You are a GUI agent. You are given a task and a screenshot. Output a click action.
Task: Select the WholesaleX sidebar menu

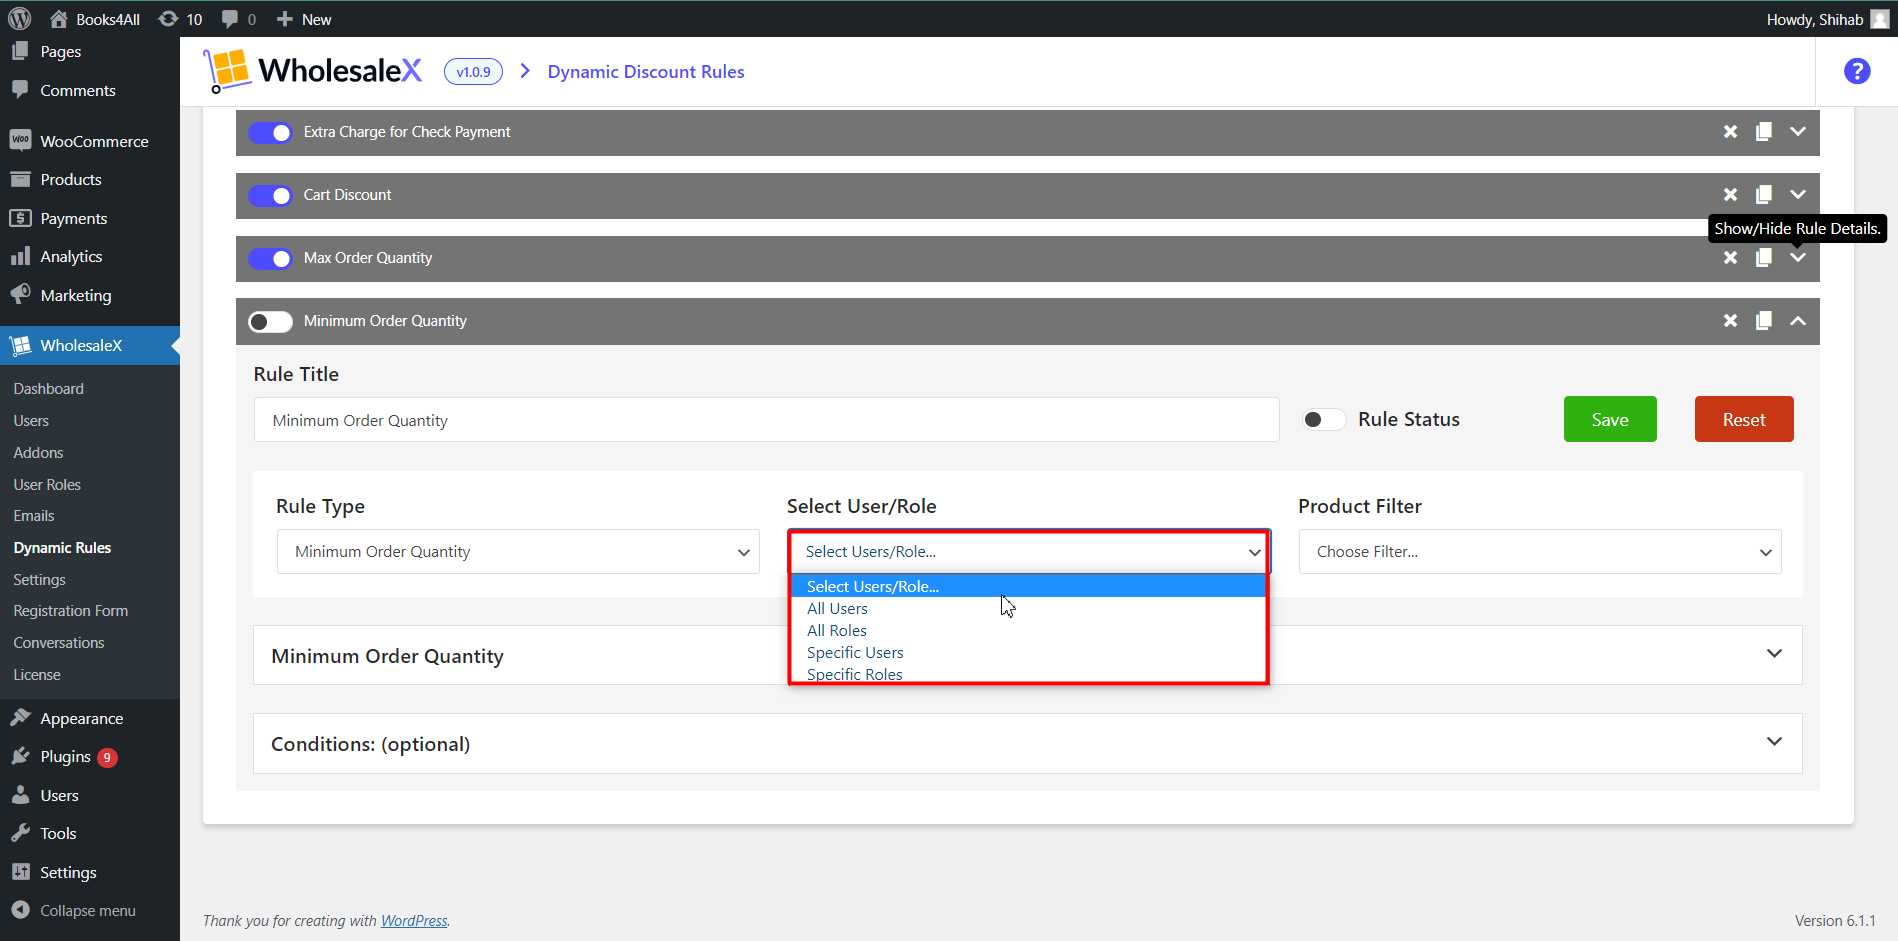[x=90, y=346]
